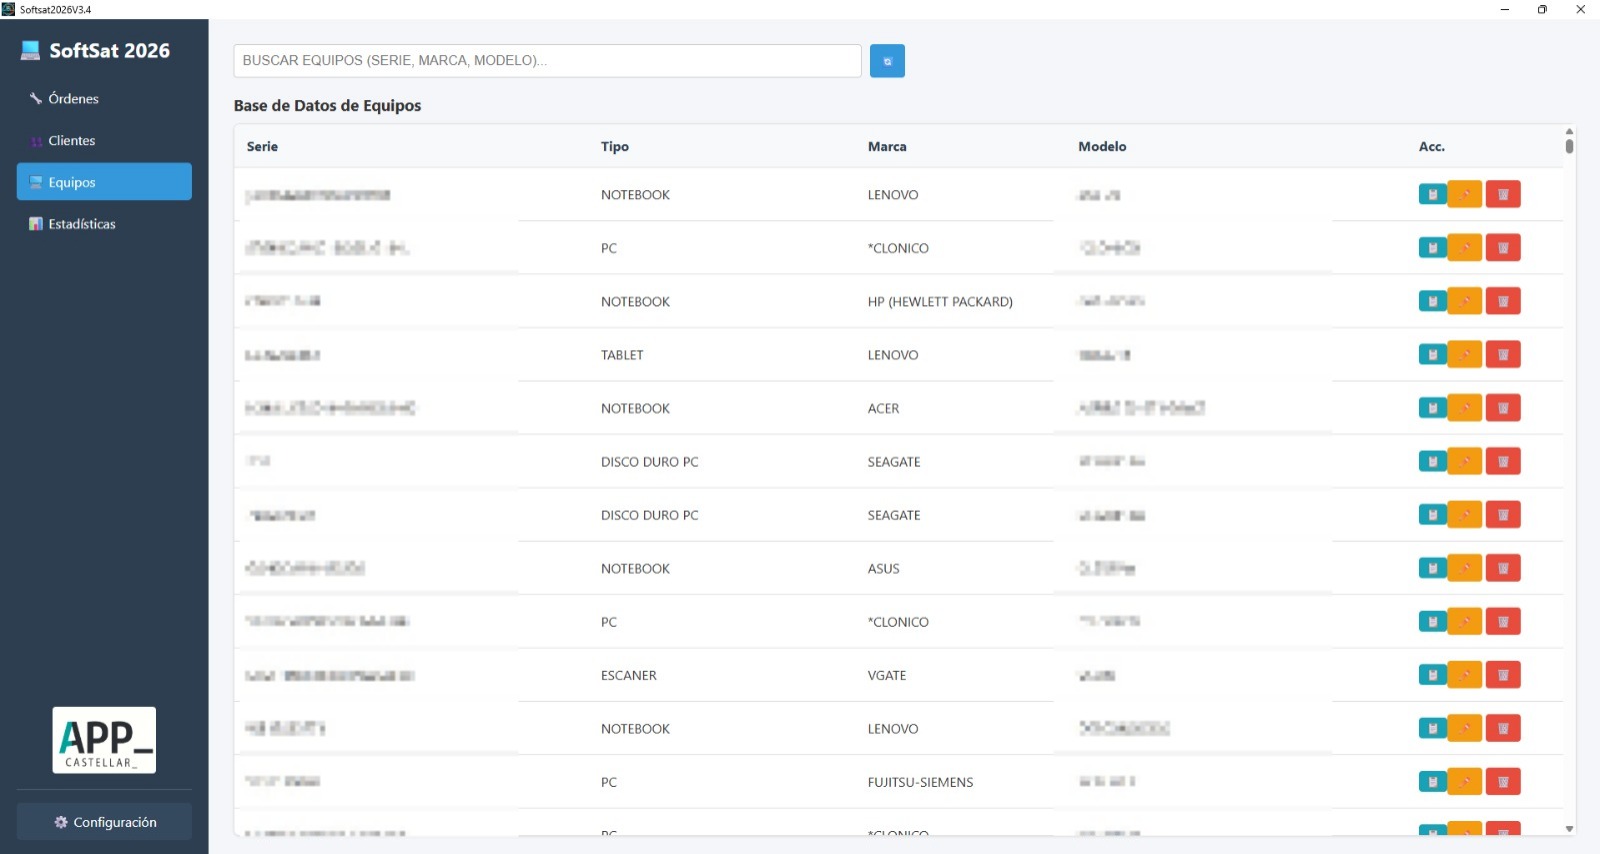Click the VGATE brand cell
The width and height of the screenshot is (1600, 854).
887,675
